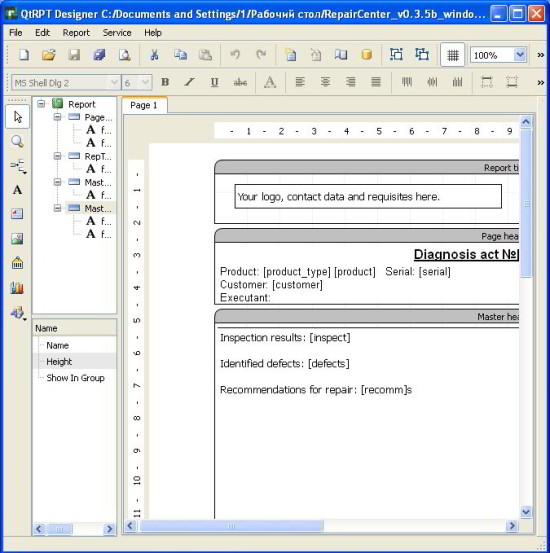Image resolution: width=550 pixels, height=553 pixels.
Task: Toggle underline text formatting
Action: tap(214, 83)
